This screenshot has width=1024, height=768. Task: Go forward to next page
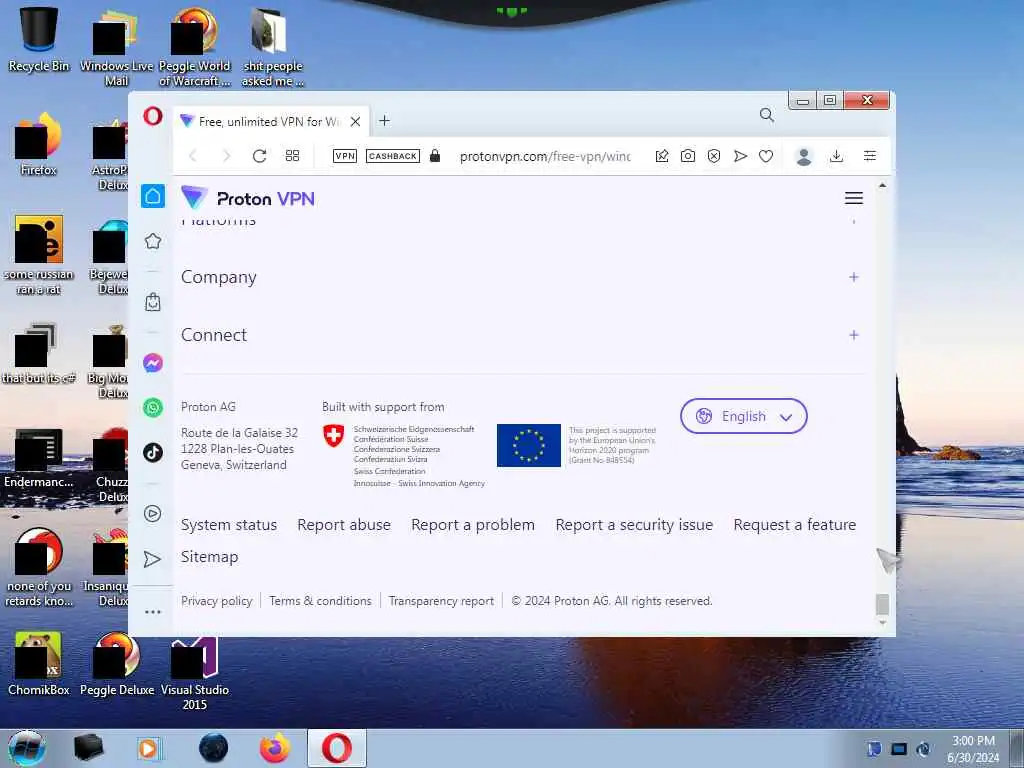tap(227, 156)
